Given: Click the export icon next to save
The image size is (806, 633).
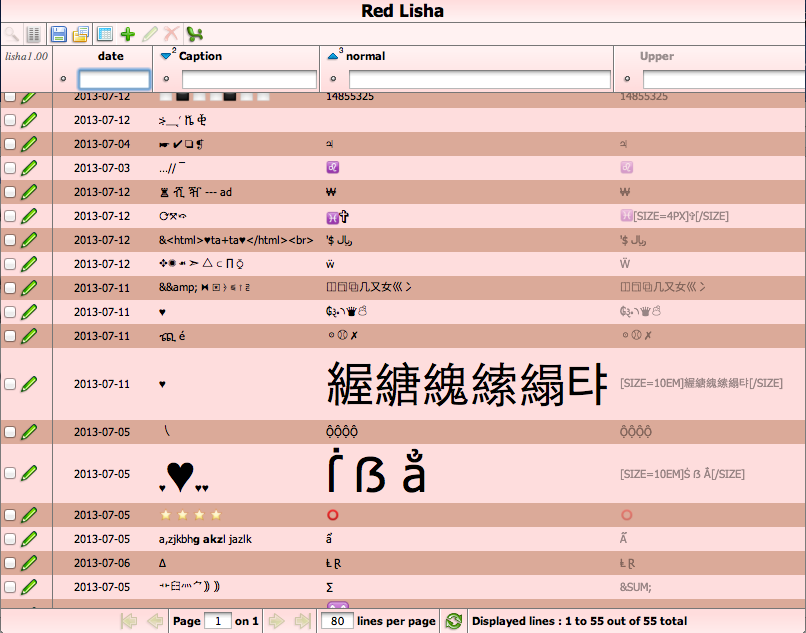Looking at the screenshot, I should 80,33.
